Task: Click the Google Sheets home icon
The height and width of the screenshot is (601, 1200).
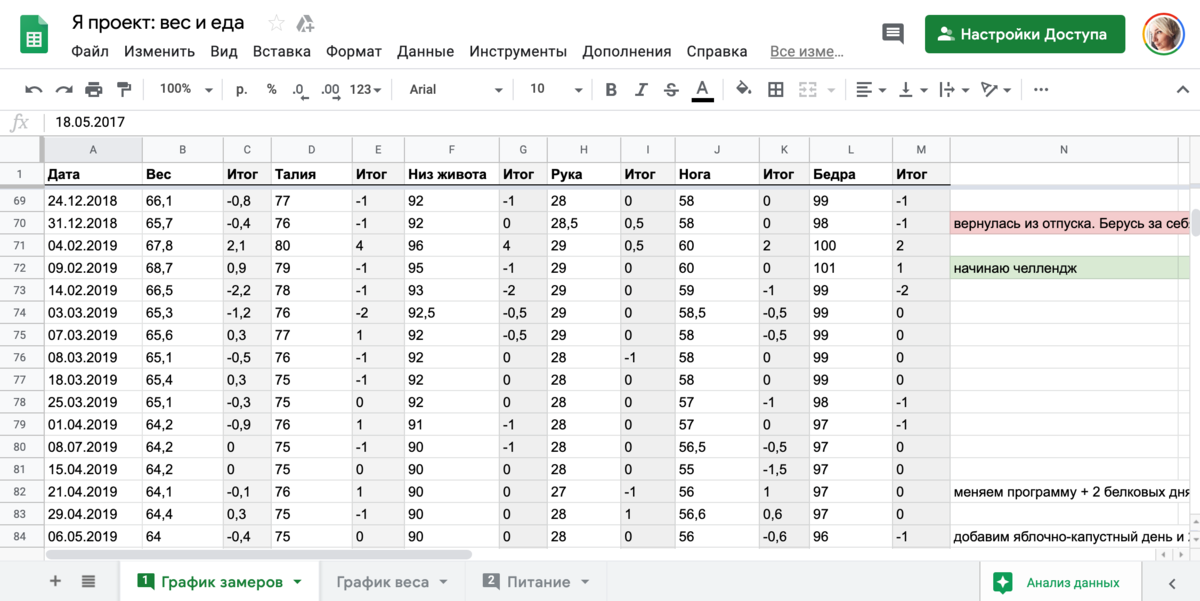Action: [x=34, y=36]
